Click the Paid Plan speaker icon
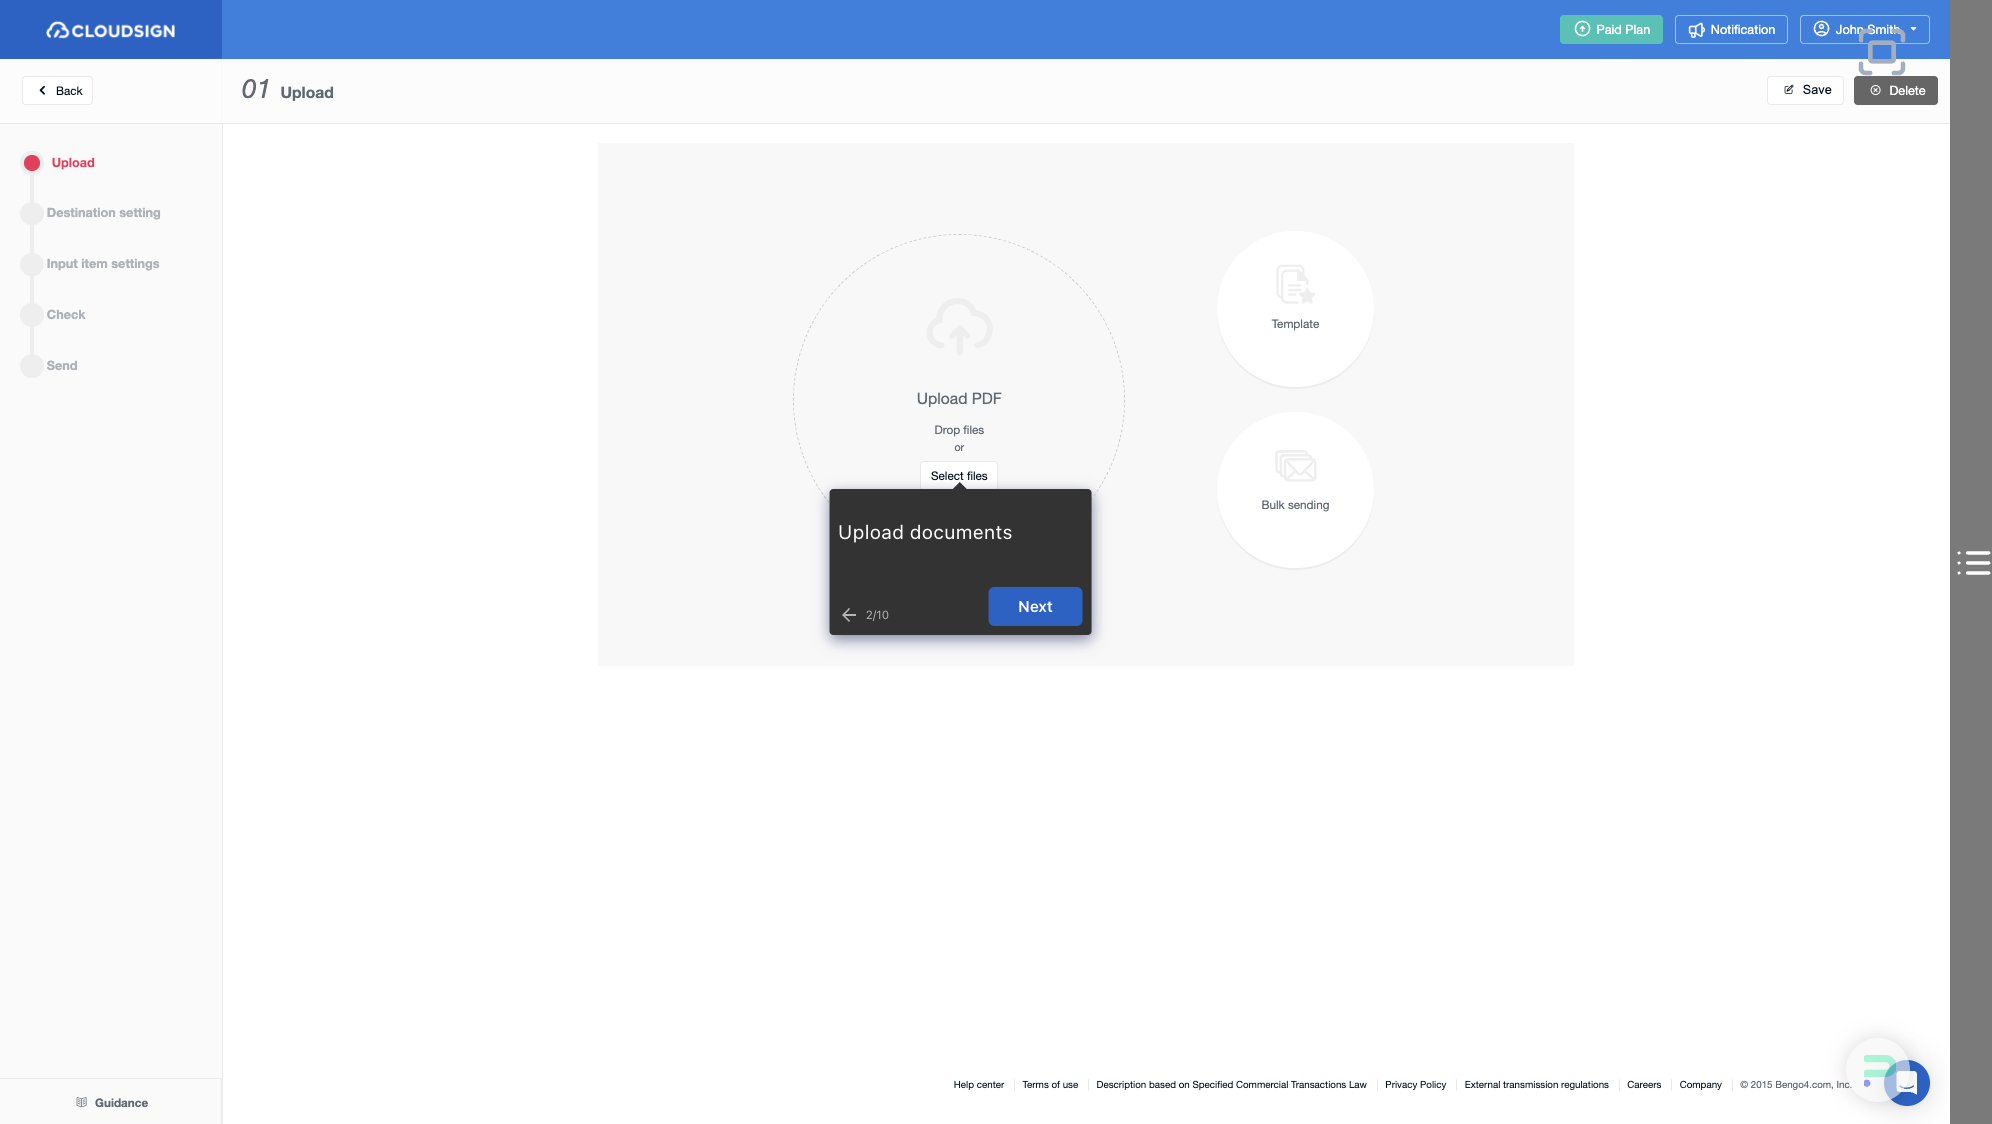 (x=1581, y=30)
